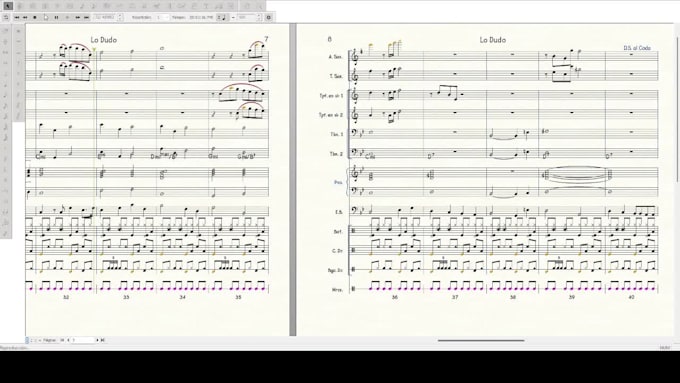The image size is (680, 383).
Task: Click the 'Tbn. 1' staff name
Action: 337,134
